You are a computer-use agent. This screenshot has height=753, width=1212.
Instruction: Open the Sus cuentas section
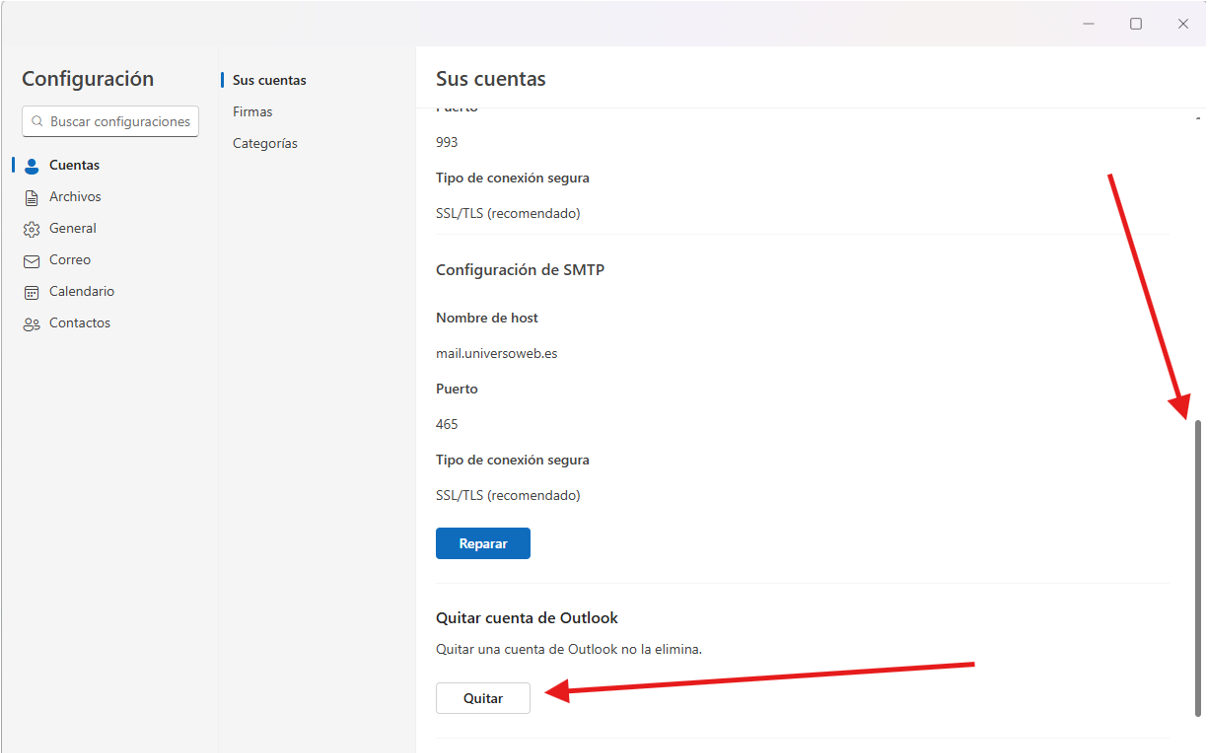click(269, 80)
